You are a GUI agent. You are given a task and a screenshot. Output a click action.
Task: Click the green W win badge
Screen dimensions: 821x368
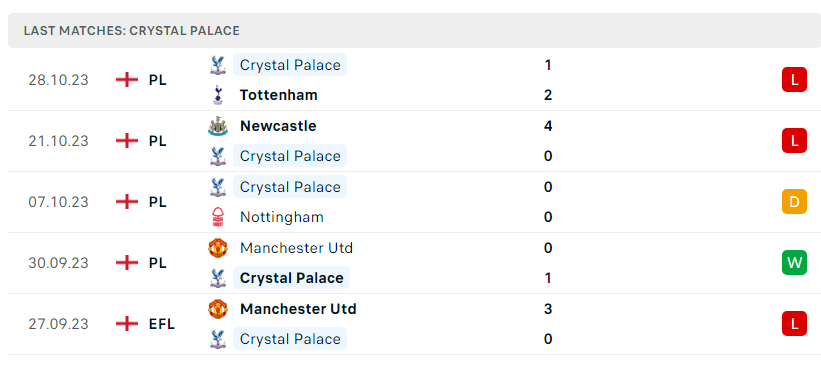[794, 263]
